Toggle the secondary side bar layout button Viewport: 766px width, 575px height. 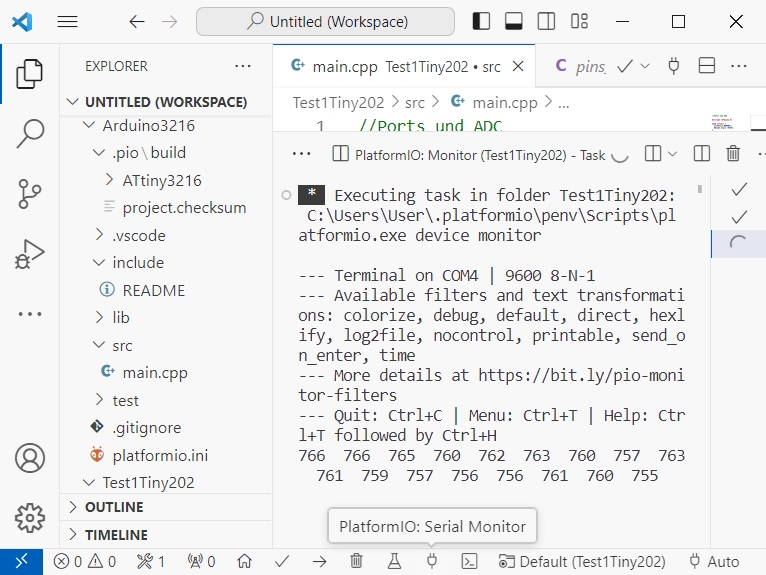click(545, 21)
